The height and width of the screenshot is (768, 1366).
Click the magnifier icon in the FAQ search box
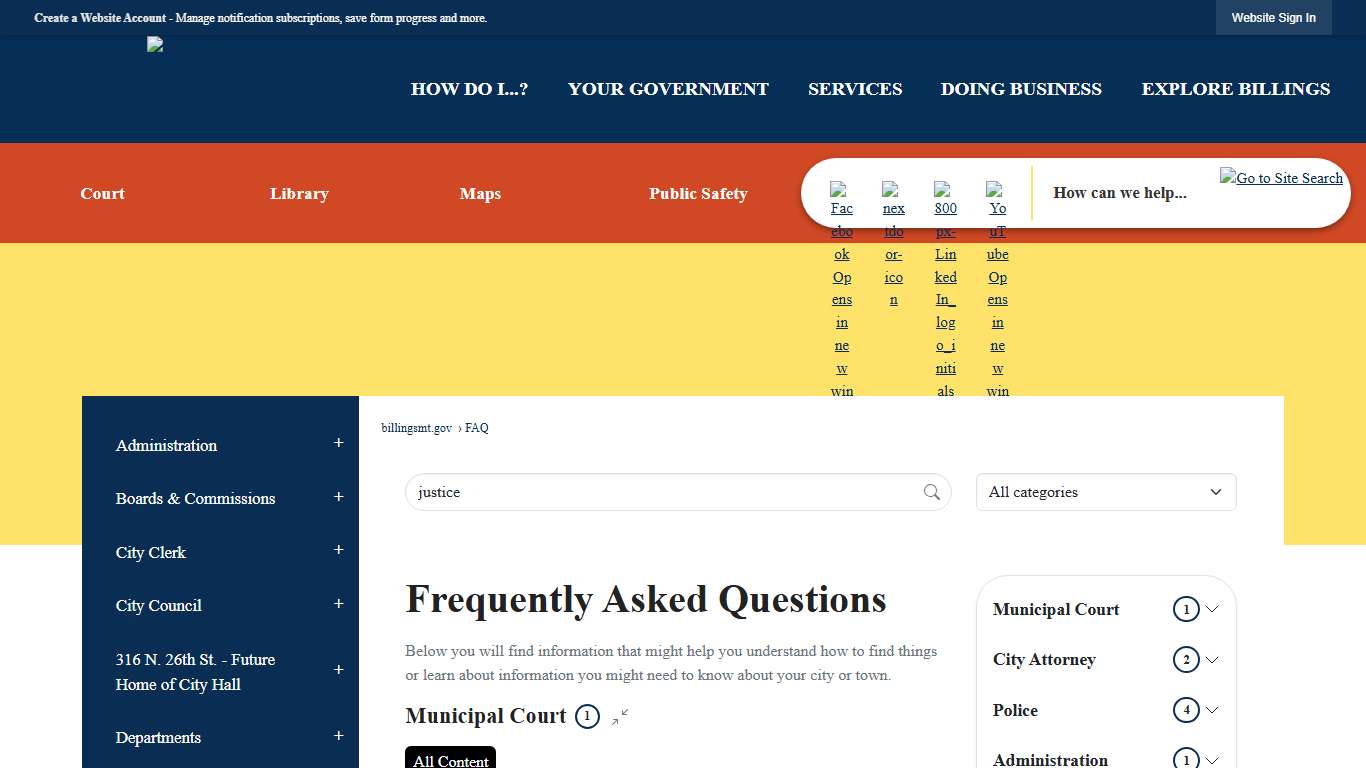931,492
